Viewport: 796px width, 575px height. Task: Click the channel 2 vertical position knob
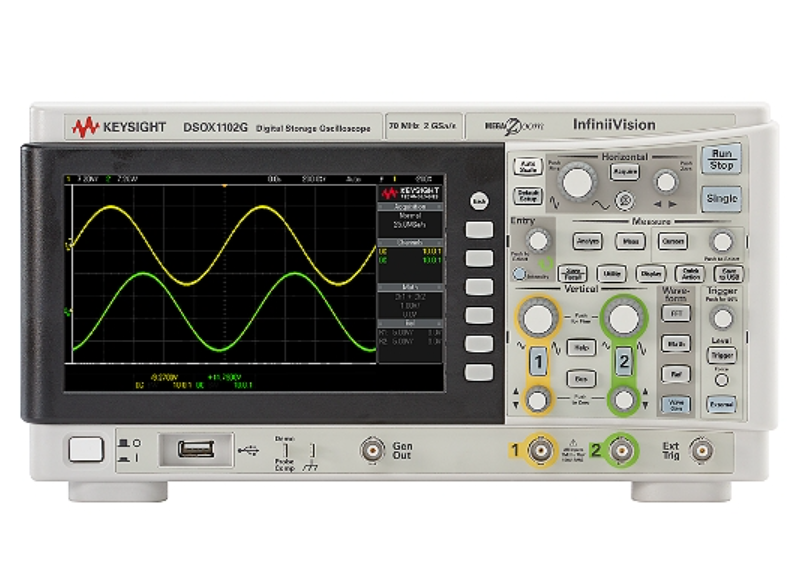pos(624,400)
